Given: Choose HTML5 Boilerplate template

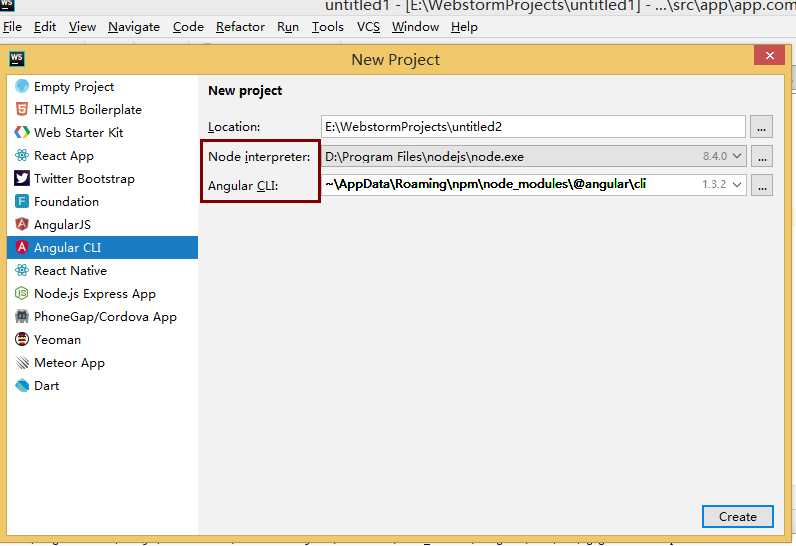Looking at the screenshot, I should pos(103,110).
